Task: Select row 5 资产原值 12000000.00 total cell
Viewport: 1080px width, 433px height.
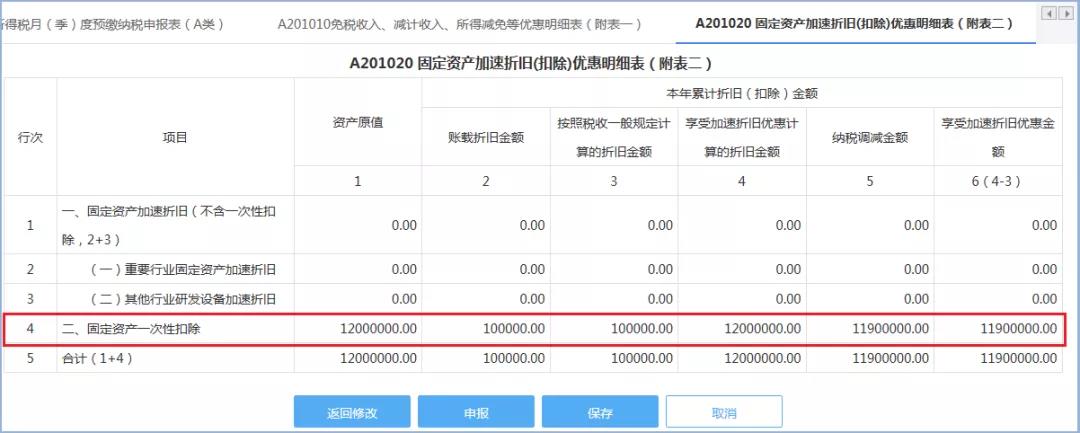Action: coord(358,358)
